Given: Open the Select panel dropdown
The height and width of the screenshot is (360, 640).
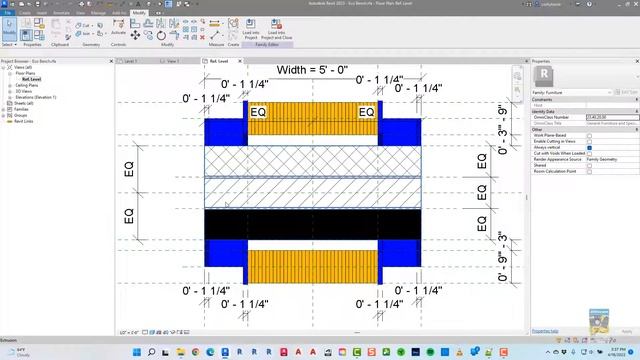Looking at the screenshot, I should point(9,44).
